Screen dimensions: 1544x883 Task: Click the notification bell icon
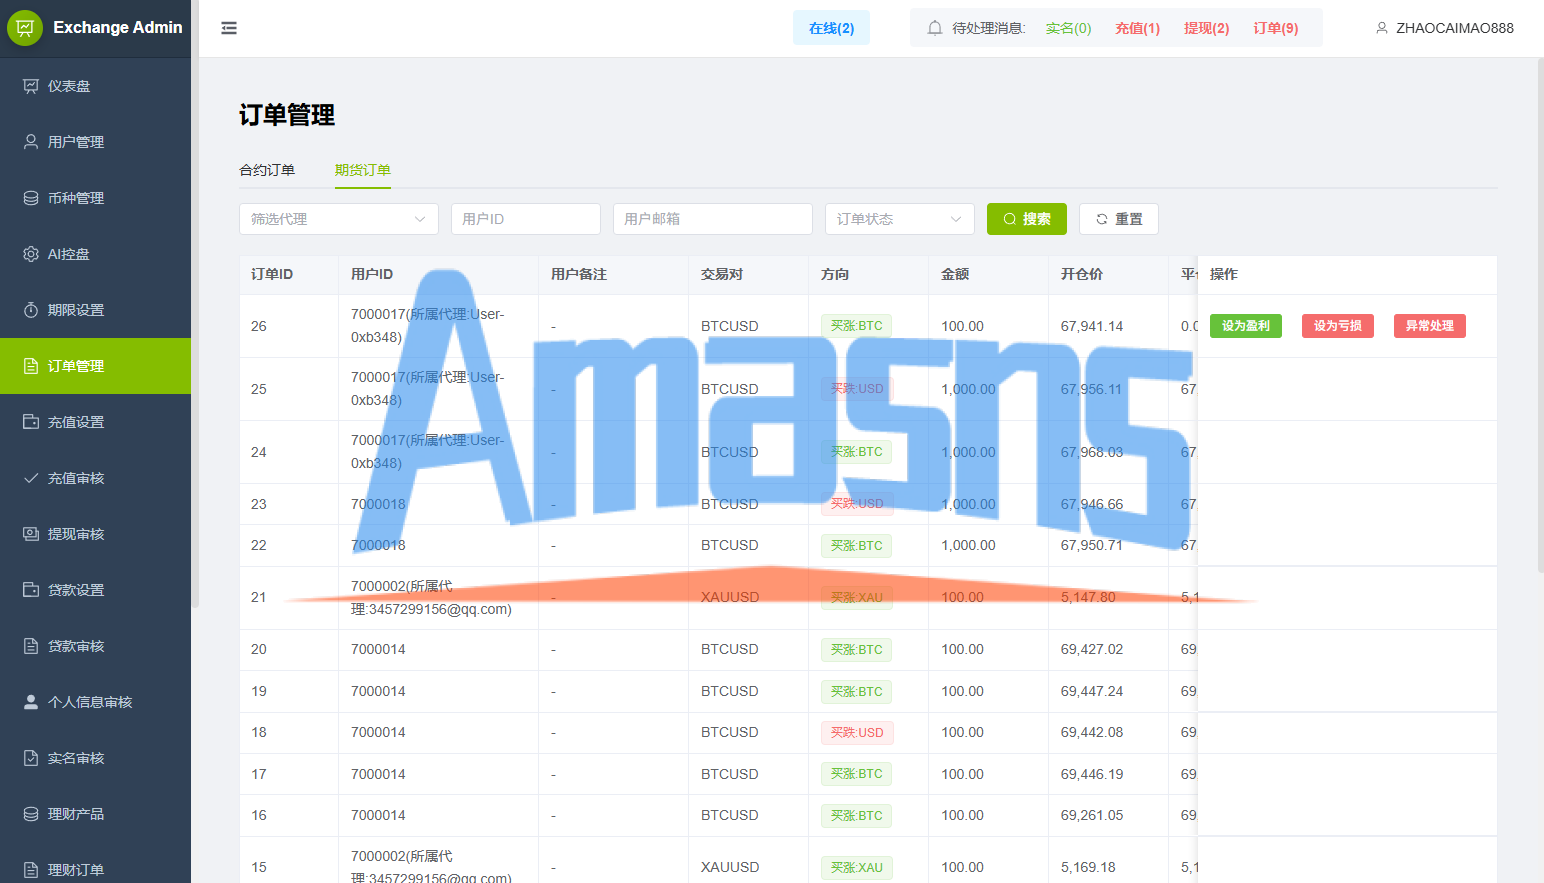point(935,28)
